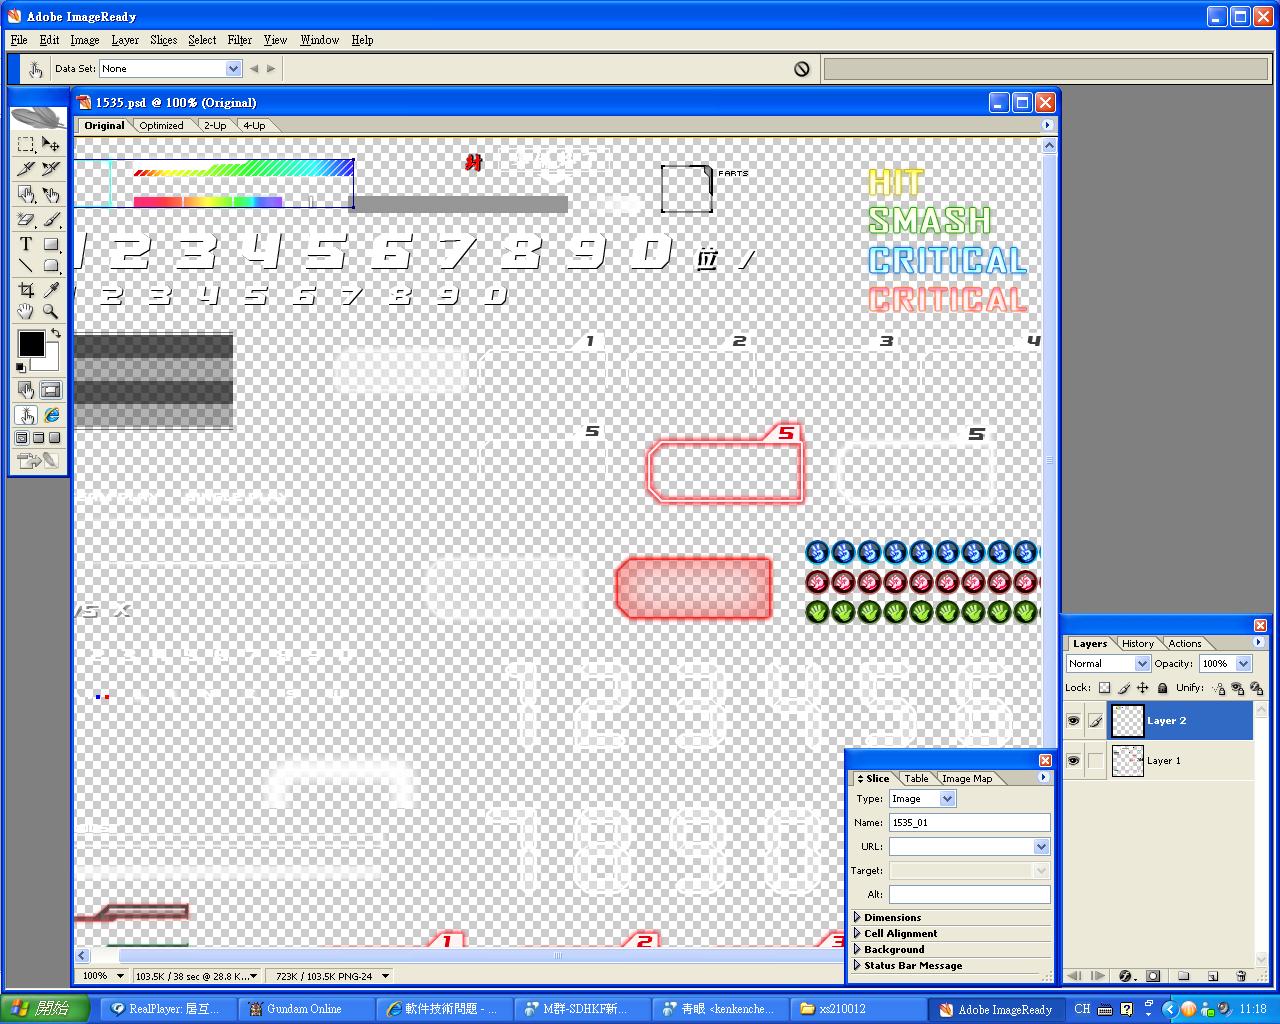Open the Filter menu
Viewport: 1280px width, 1024px height.
coord(239,40)
